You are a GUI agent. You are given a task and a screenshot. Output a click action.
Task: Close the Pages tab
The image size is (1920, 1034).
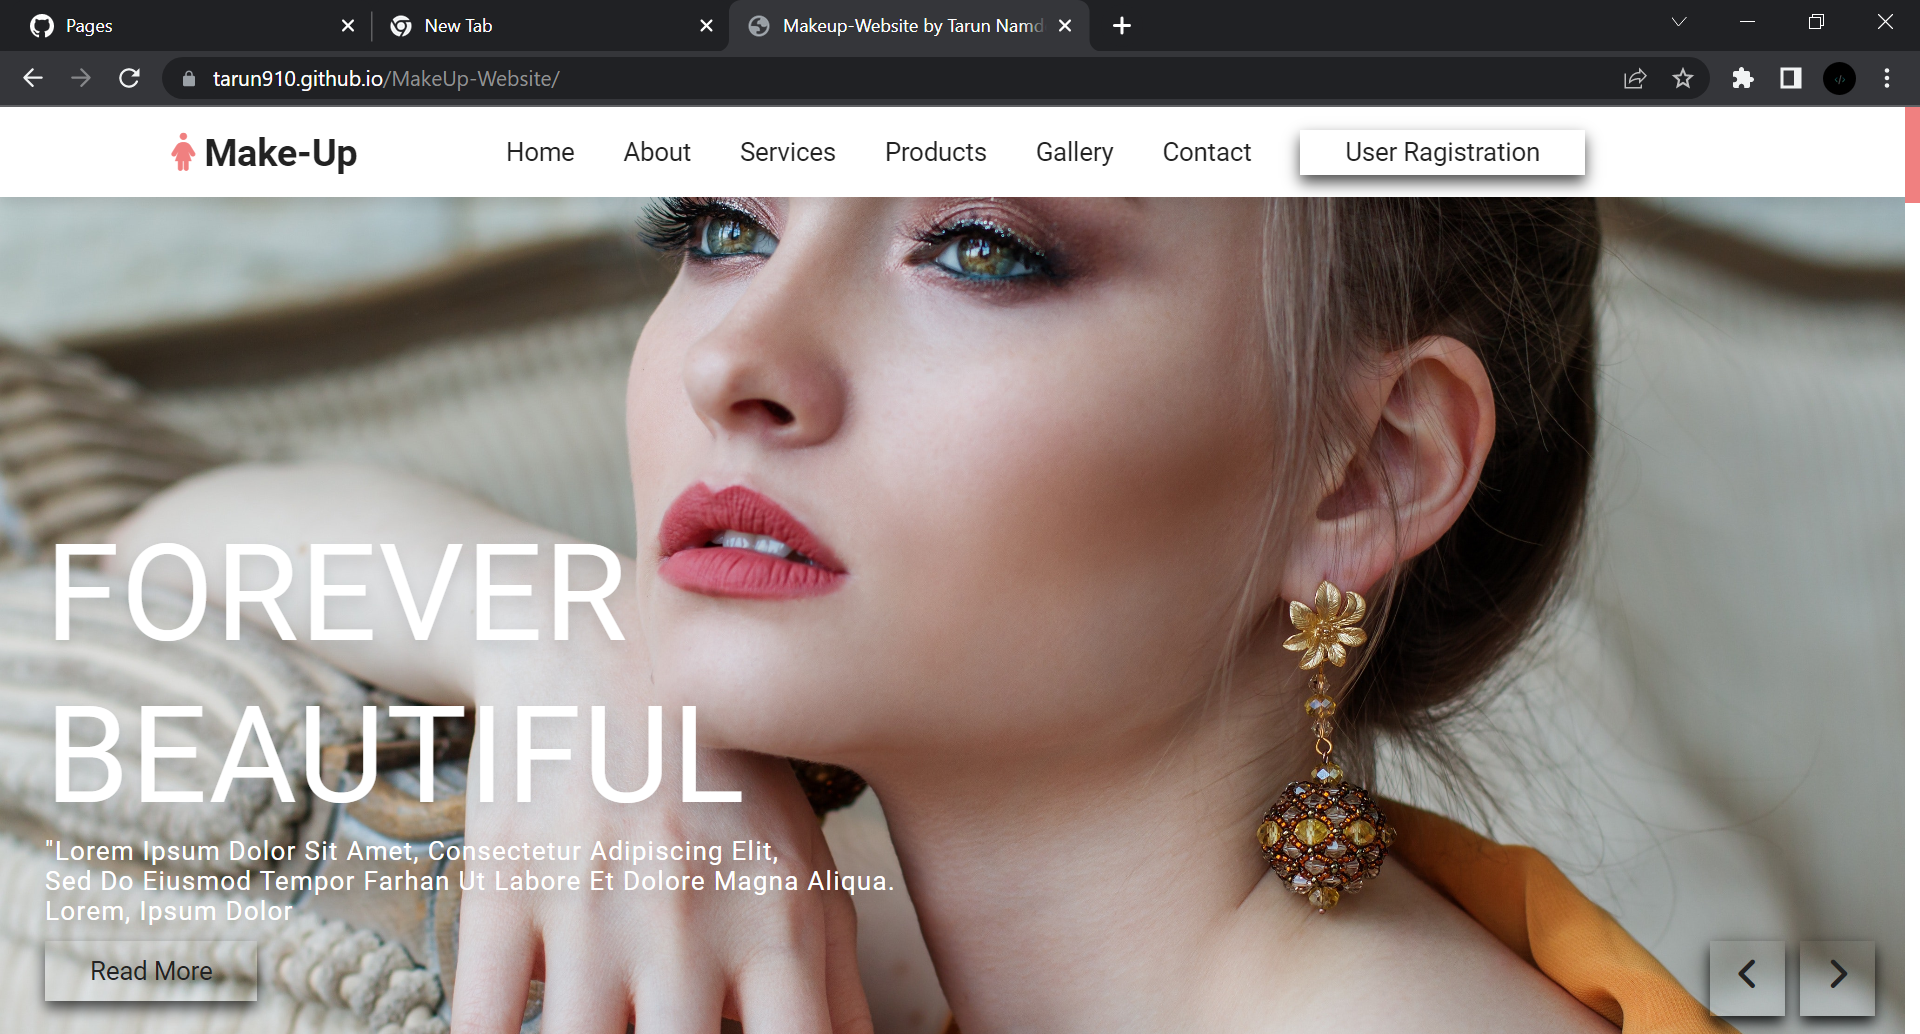click(348, 26)
